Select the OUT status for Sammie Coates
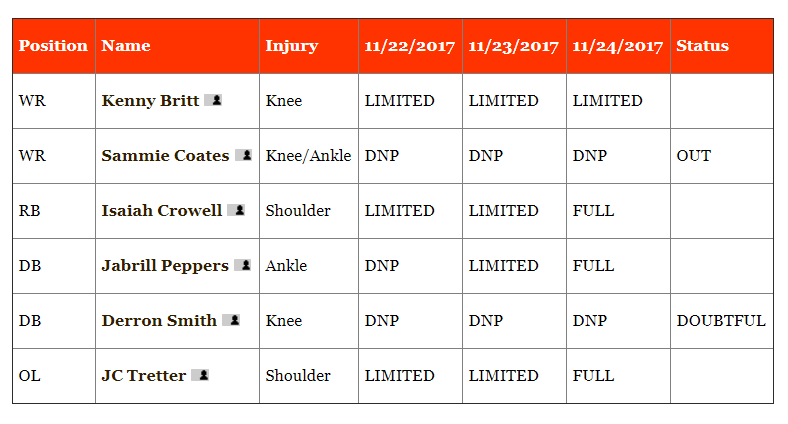The width and height of the screenshot is (788, 424). [694, 156]
